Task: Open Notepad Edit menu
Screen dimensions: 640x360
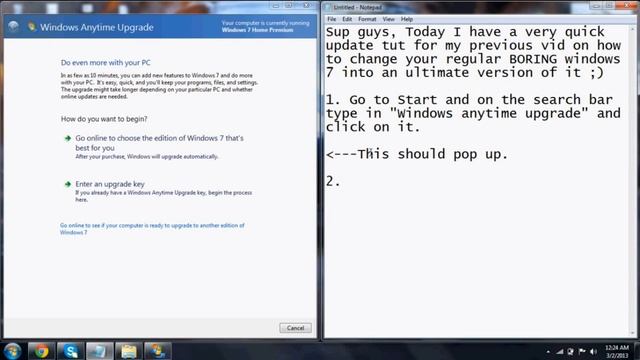Action: pyautogui.click(x=347, y=19)
